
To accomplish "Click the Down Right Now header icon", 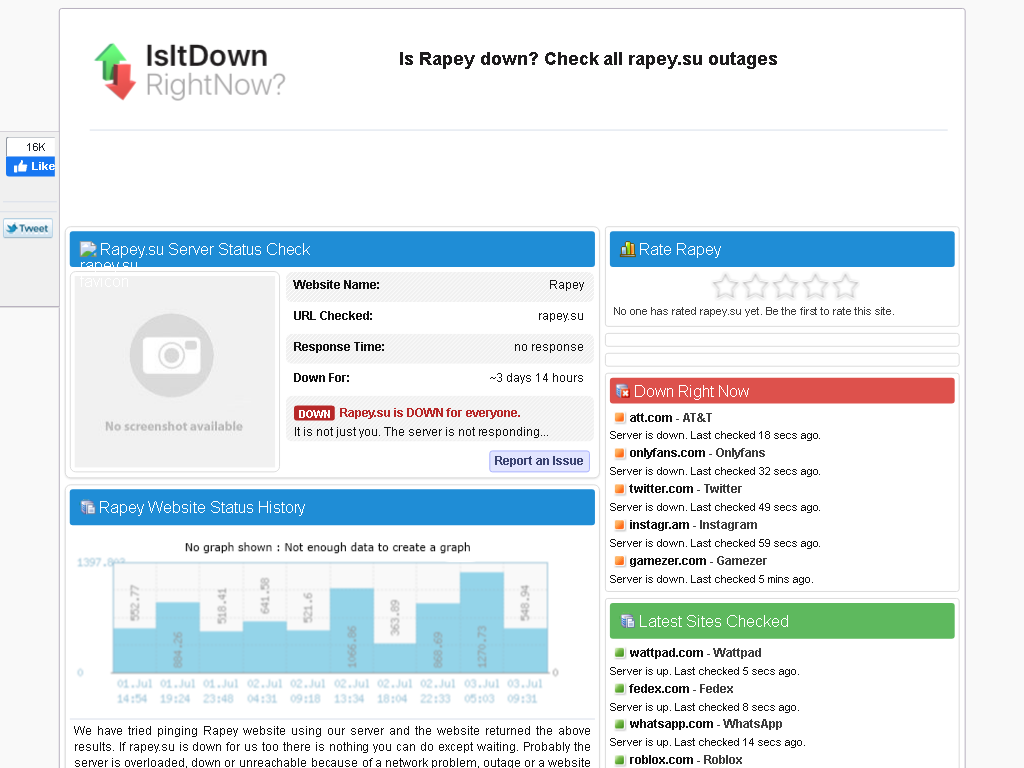I will 622,391.
